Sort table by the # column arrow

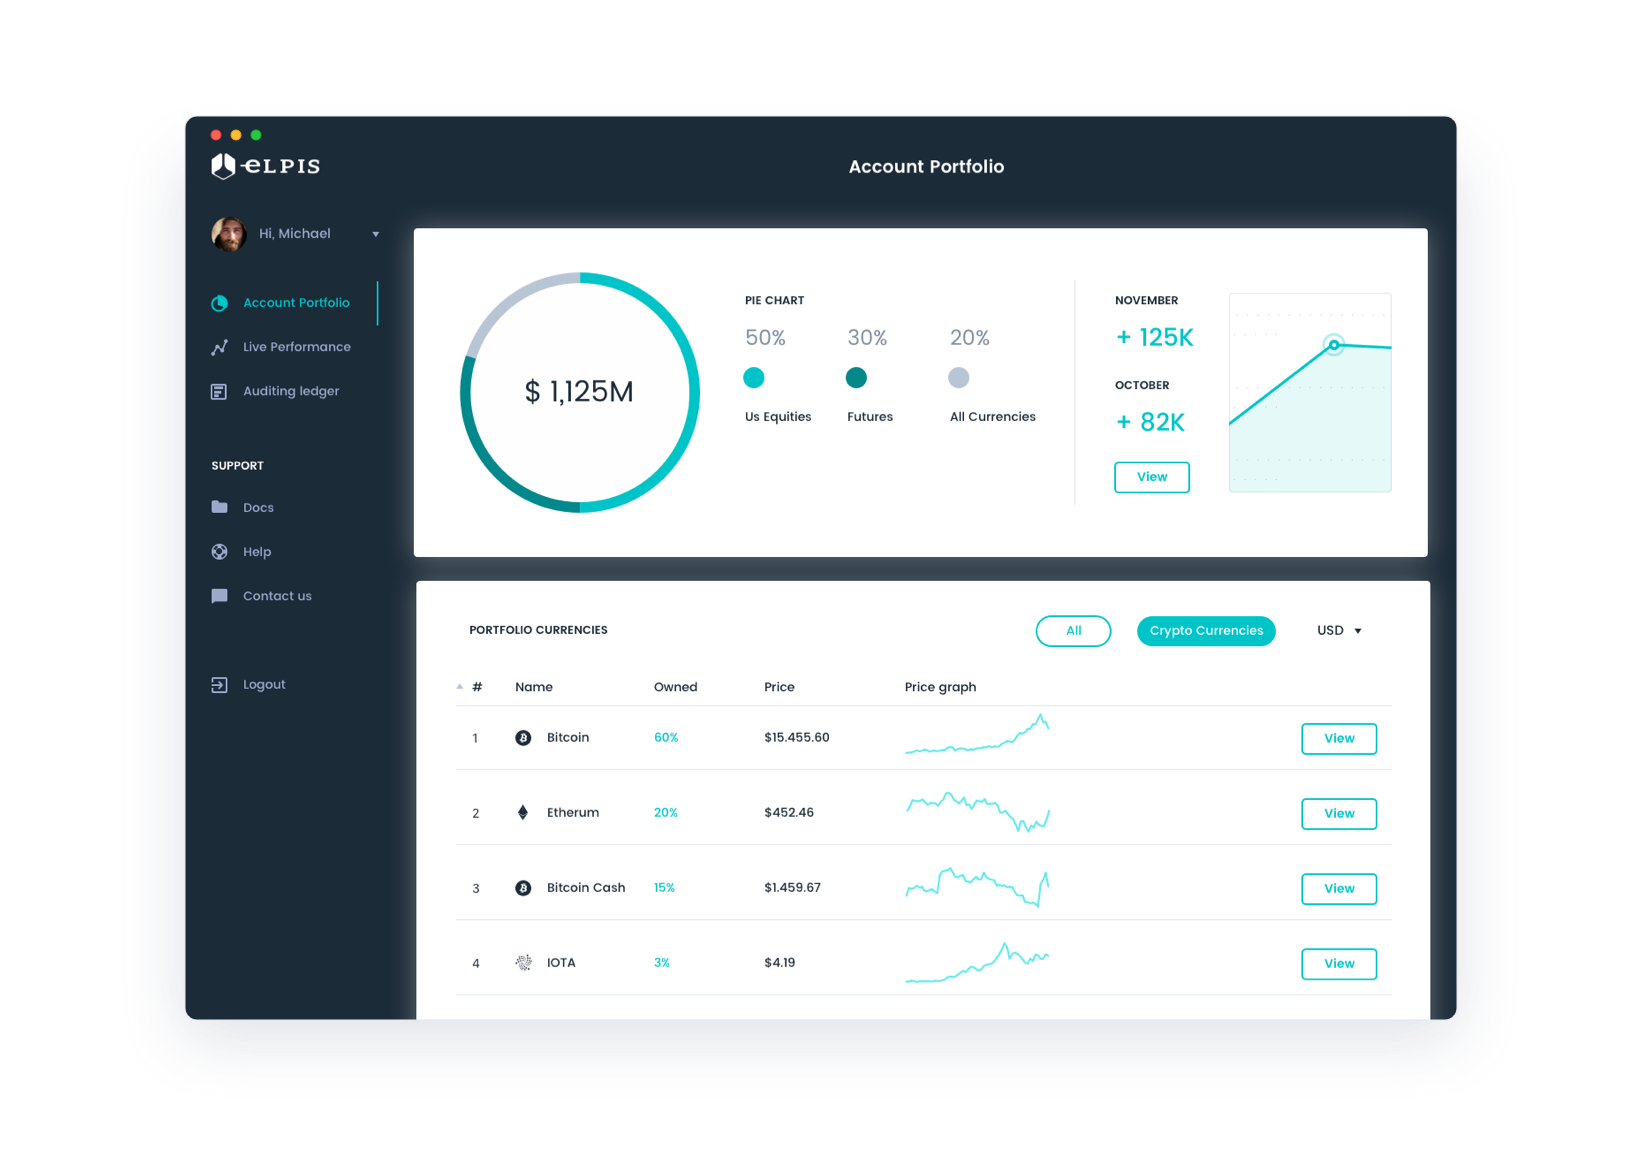pyautogui.click(x=460, y=687)
